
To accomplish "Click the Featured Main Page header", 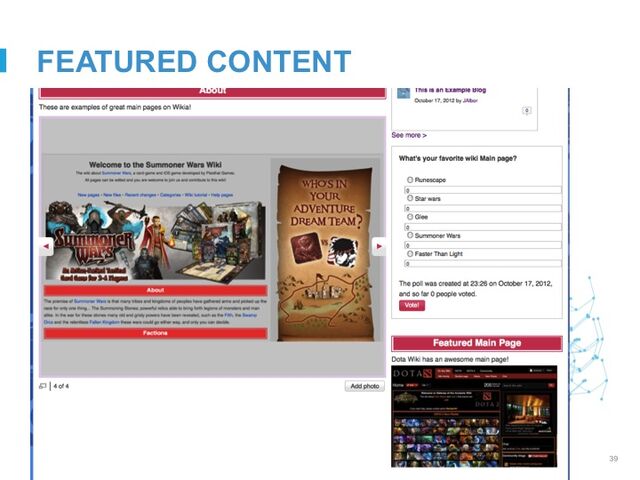I will click(477, 343).
